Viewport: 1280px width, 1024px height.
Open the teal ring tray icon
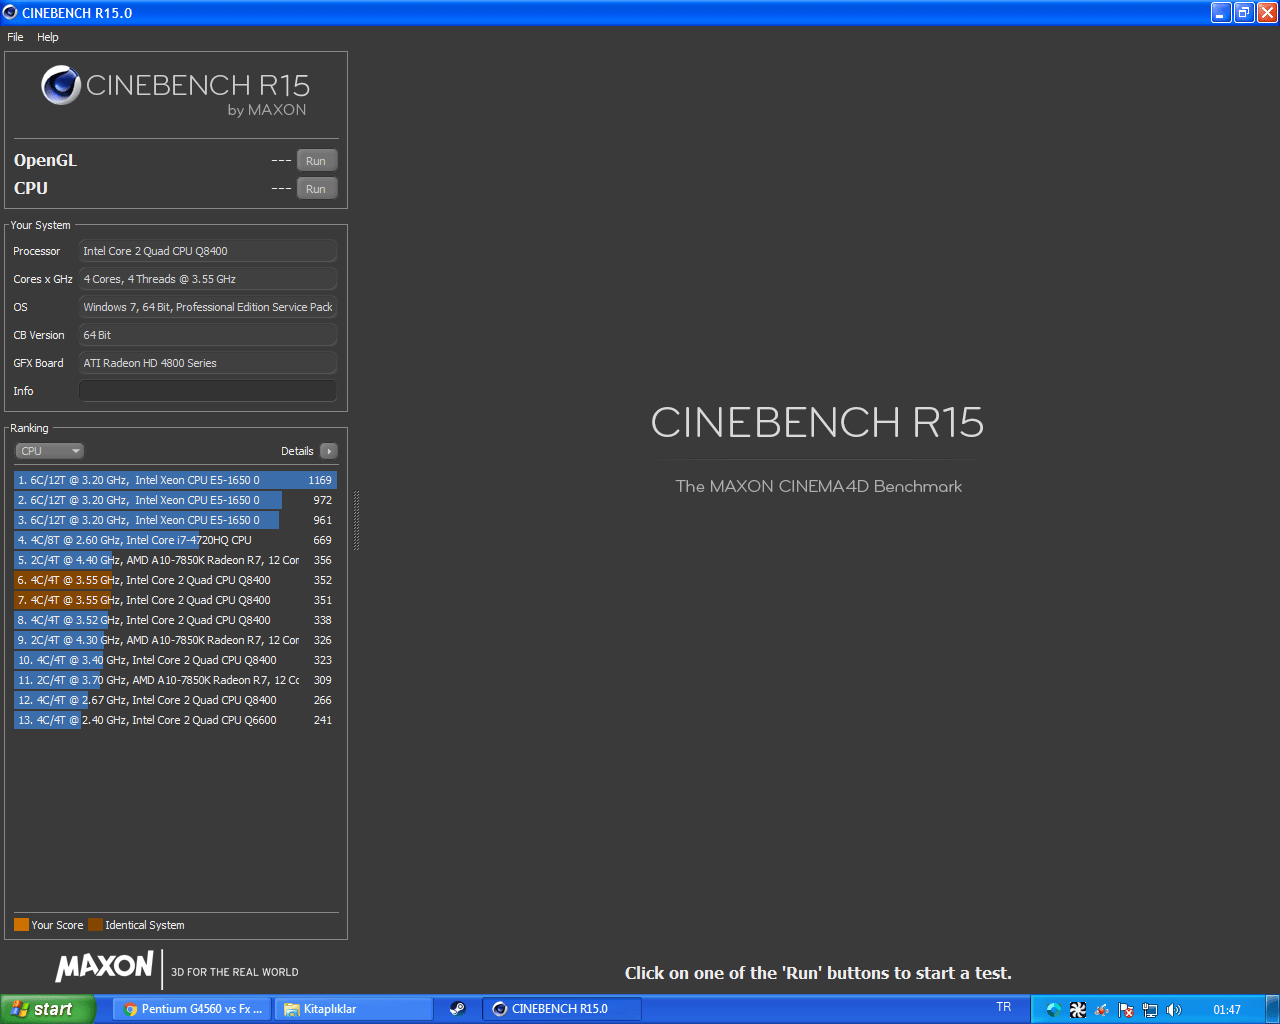coord(1053,1010)
